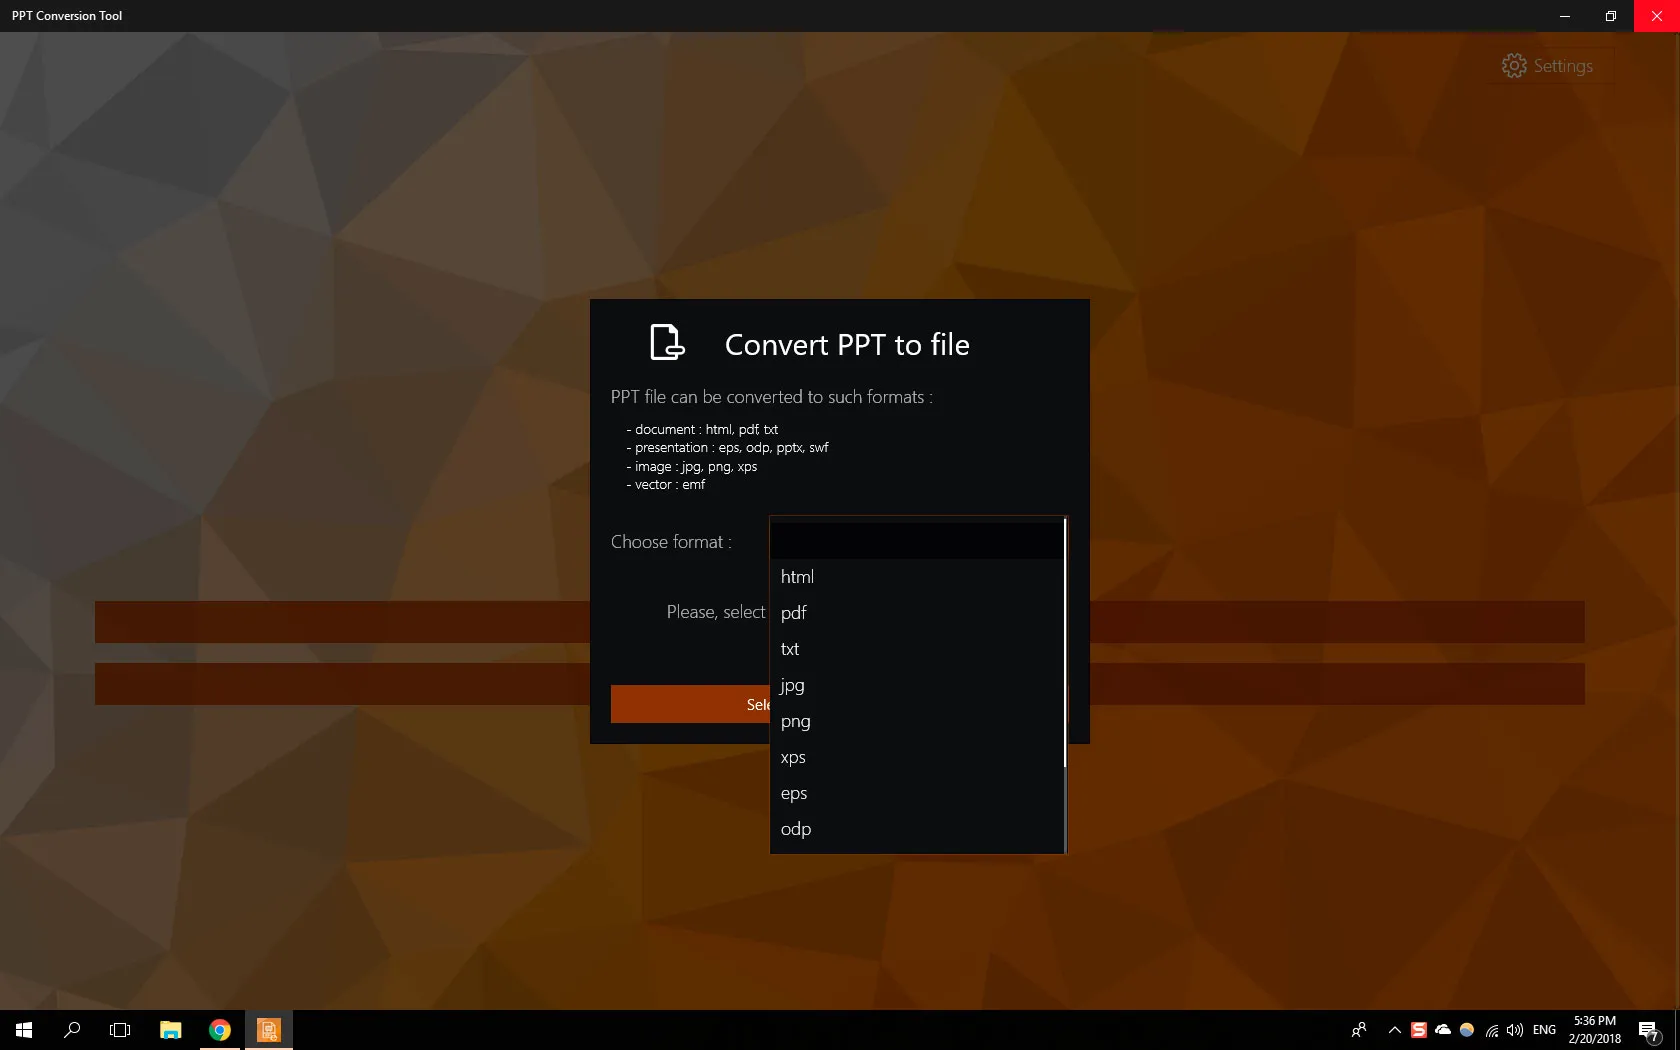Open File Explorer from the taskbar
The image size is (1680, 1050).
coord(170,1030)
